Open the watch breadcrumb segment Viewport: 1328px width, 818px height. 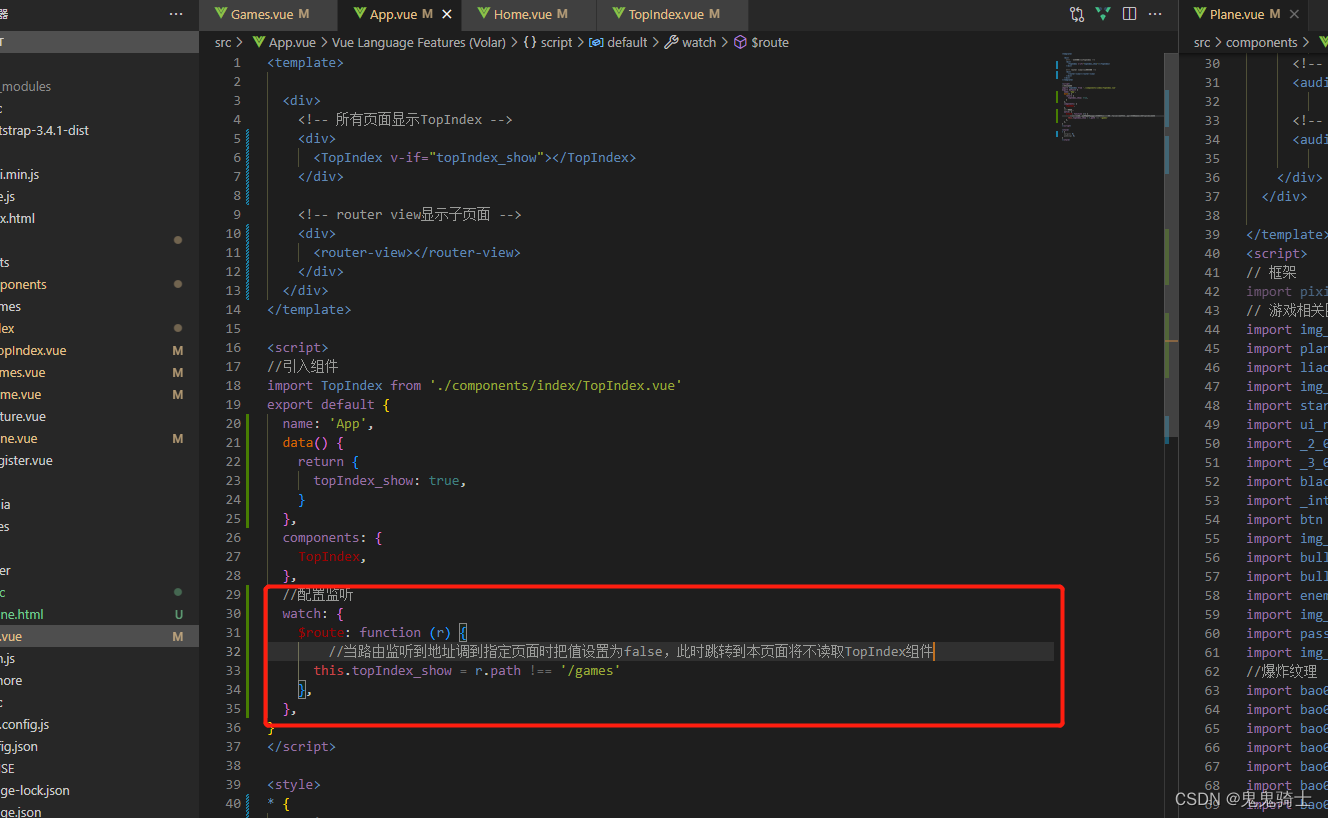pos(691,42)
